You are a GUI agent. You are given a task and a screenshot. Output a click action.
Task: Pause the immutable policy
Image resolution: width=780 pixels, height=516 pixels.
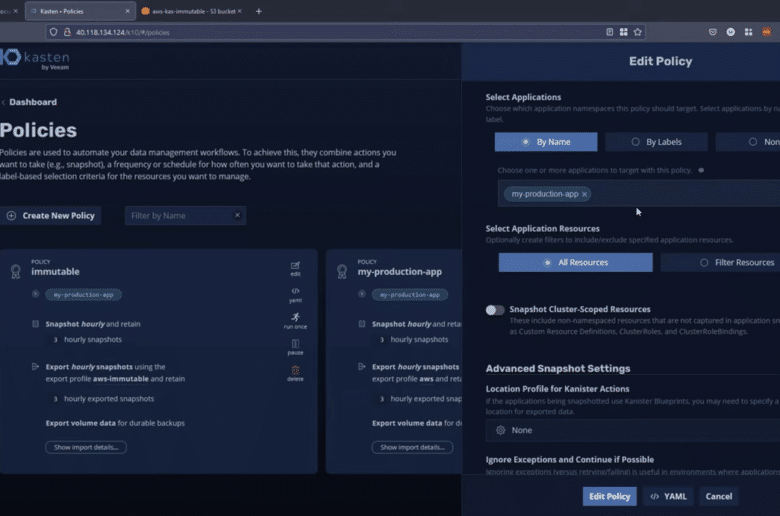(295, 347)
